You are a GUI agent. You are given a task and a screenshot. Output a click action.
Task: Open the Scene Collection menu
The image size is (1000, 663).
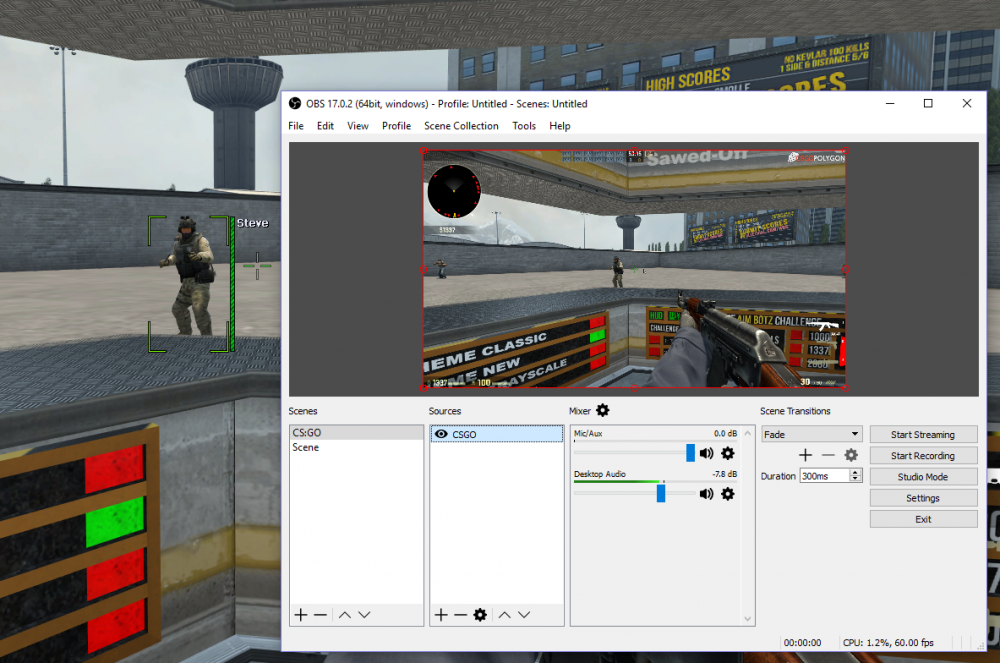point(461,126)
